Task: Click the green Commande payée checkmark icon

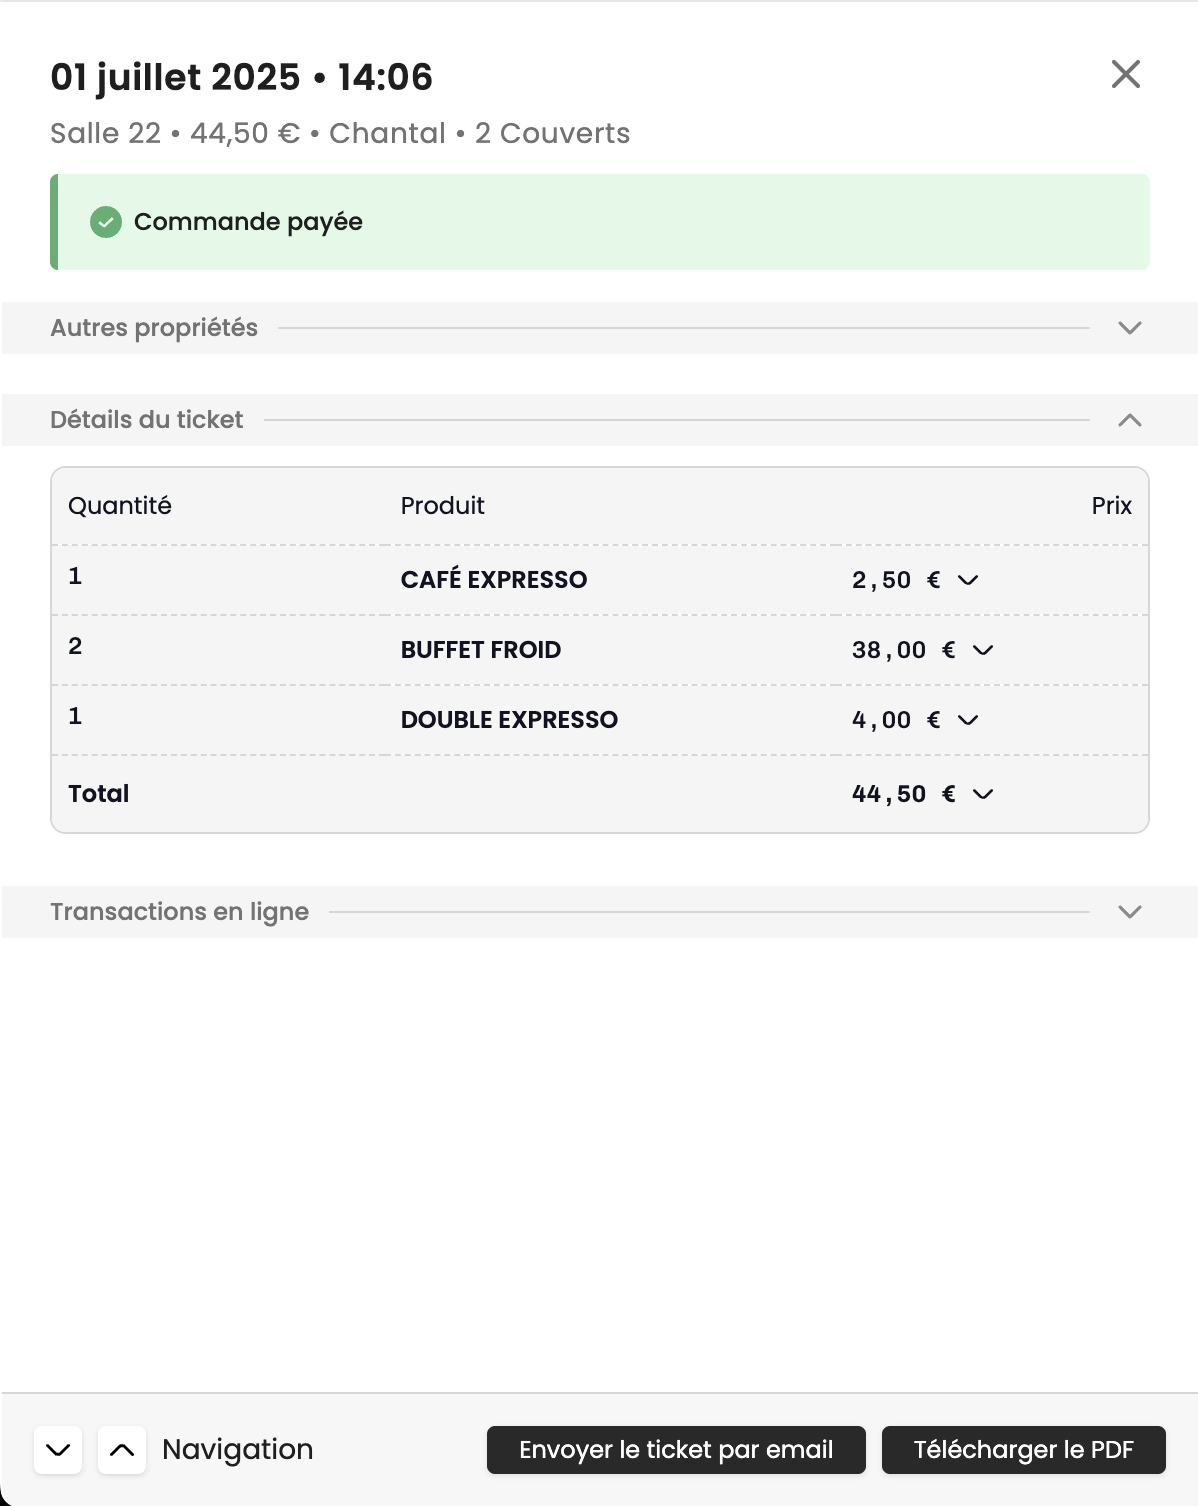Action: click(106, 222)
